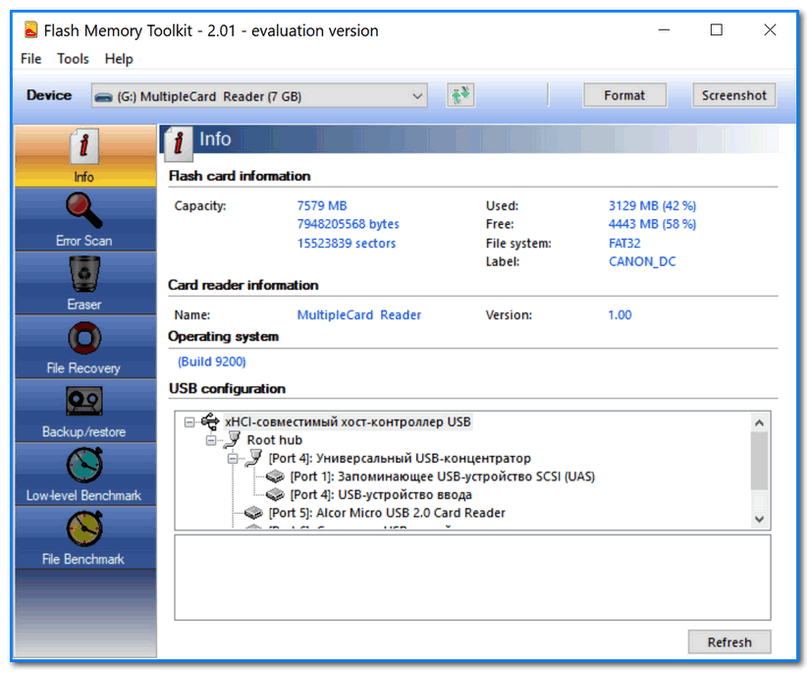810x673 pixels.
Task: Click the value 15523839 sectors
Action: [346, 243]
